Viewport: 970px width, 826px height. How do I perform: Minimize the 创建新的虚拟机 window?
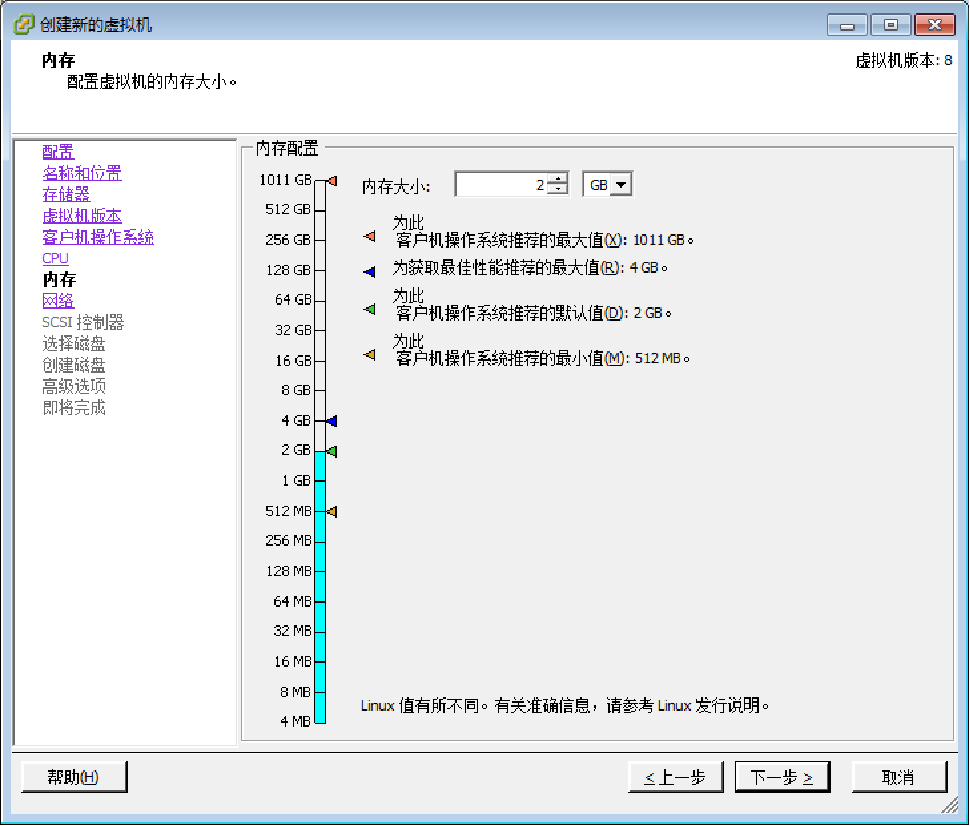pyautogui.click(x=848, y=25)
